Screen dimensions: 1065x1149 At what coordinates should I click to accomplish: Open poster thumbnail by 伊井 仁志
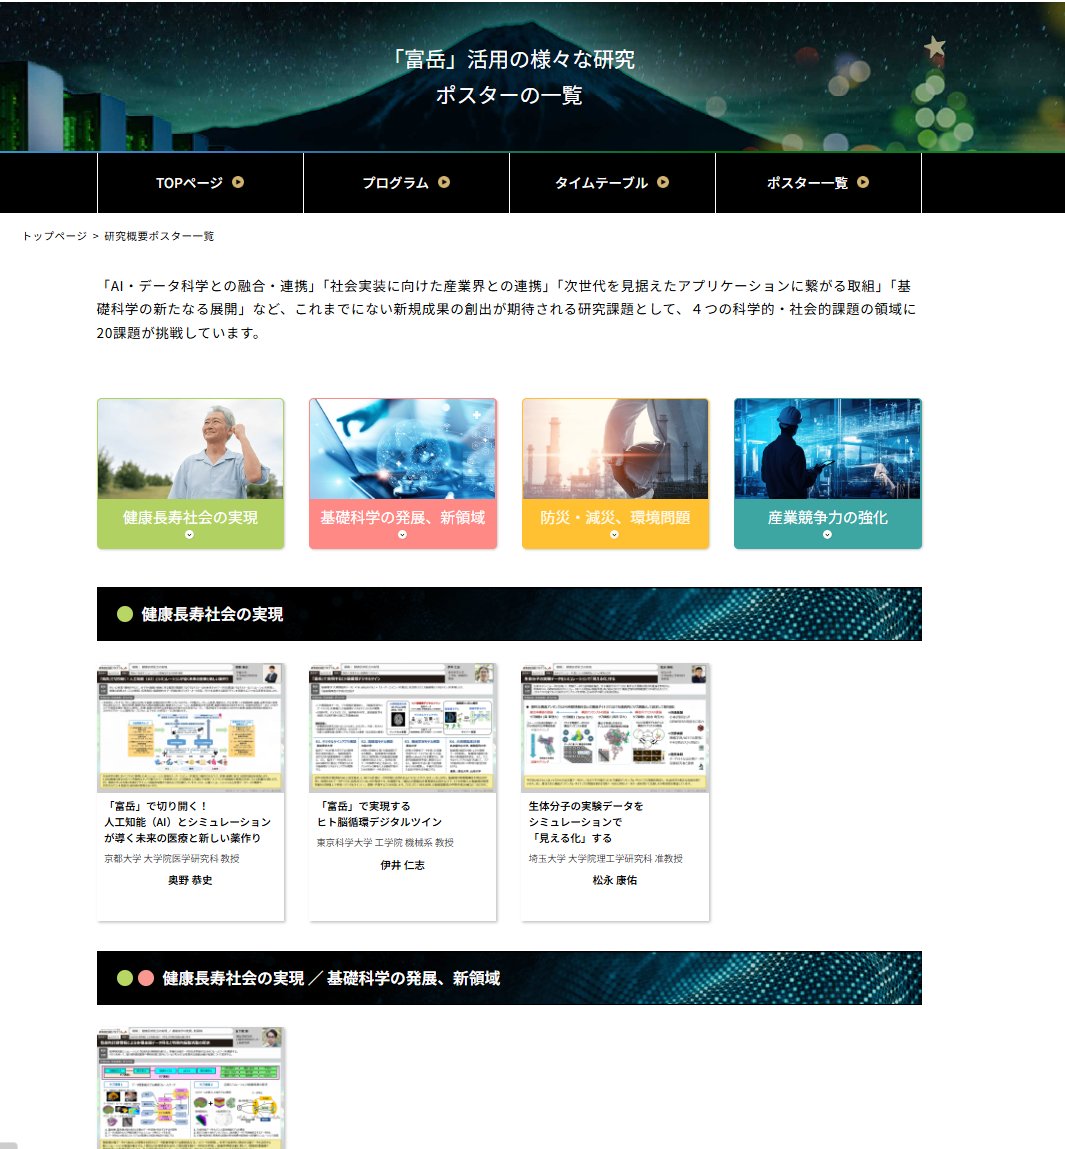point(402,728)
